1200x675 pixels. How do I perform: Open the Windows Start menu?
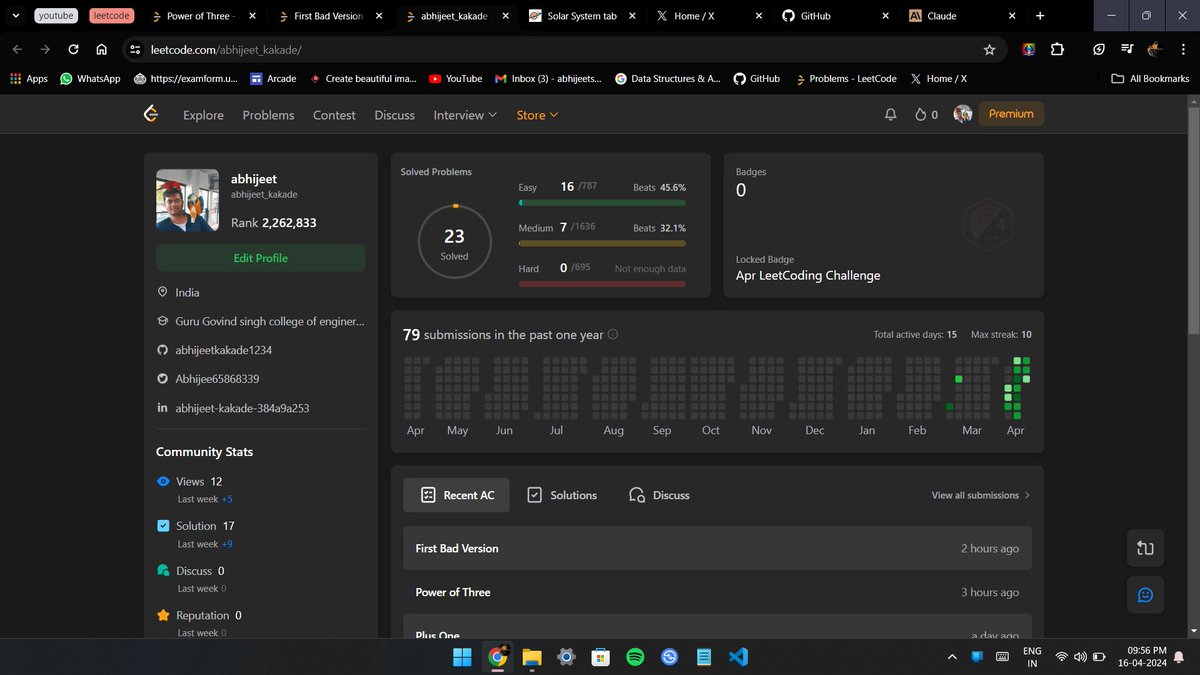click(x=462, y=657)
